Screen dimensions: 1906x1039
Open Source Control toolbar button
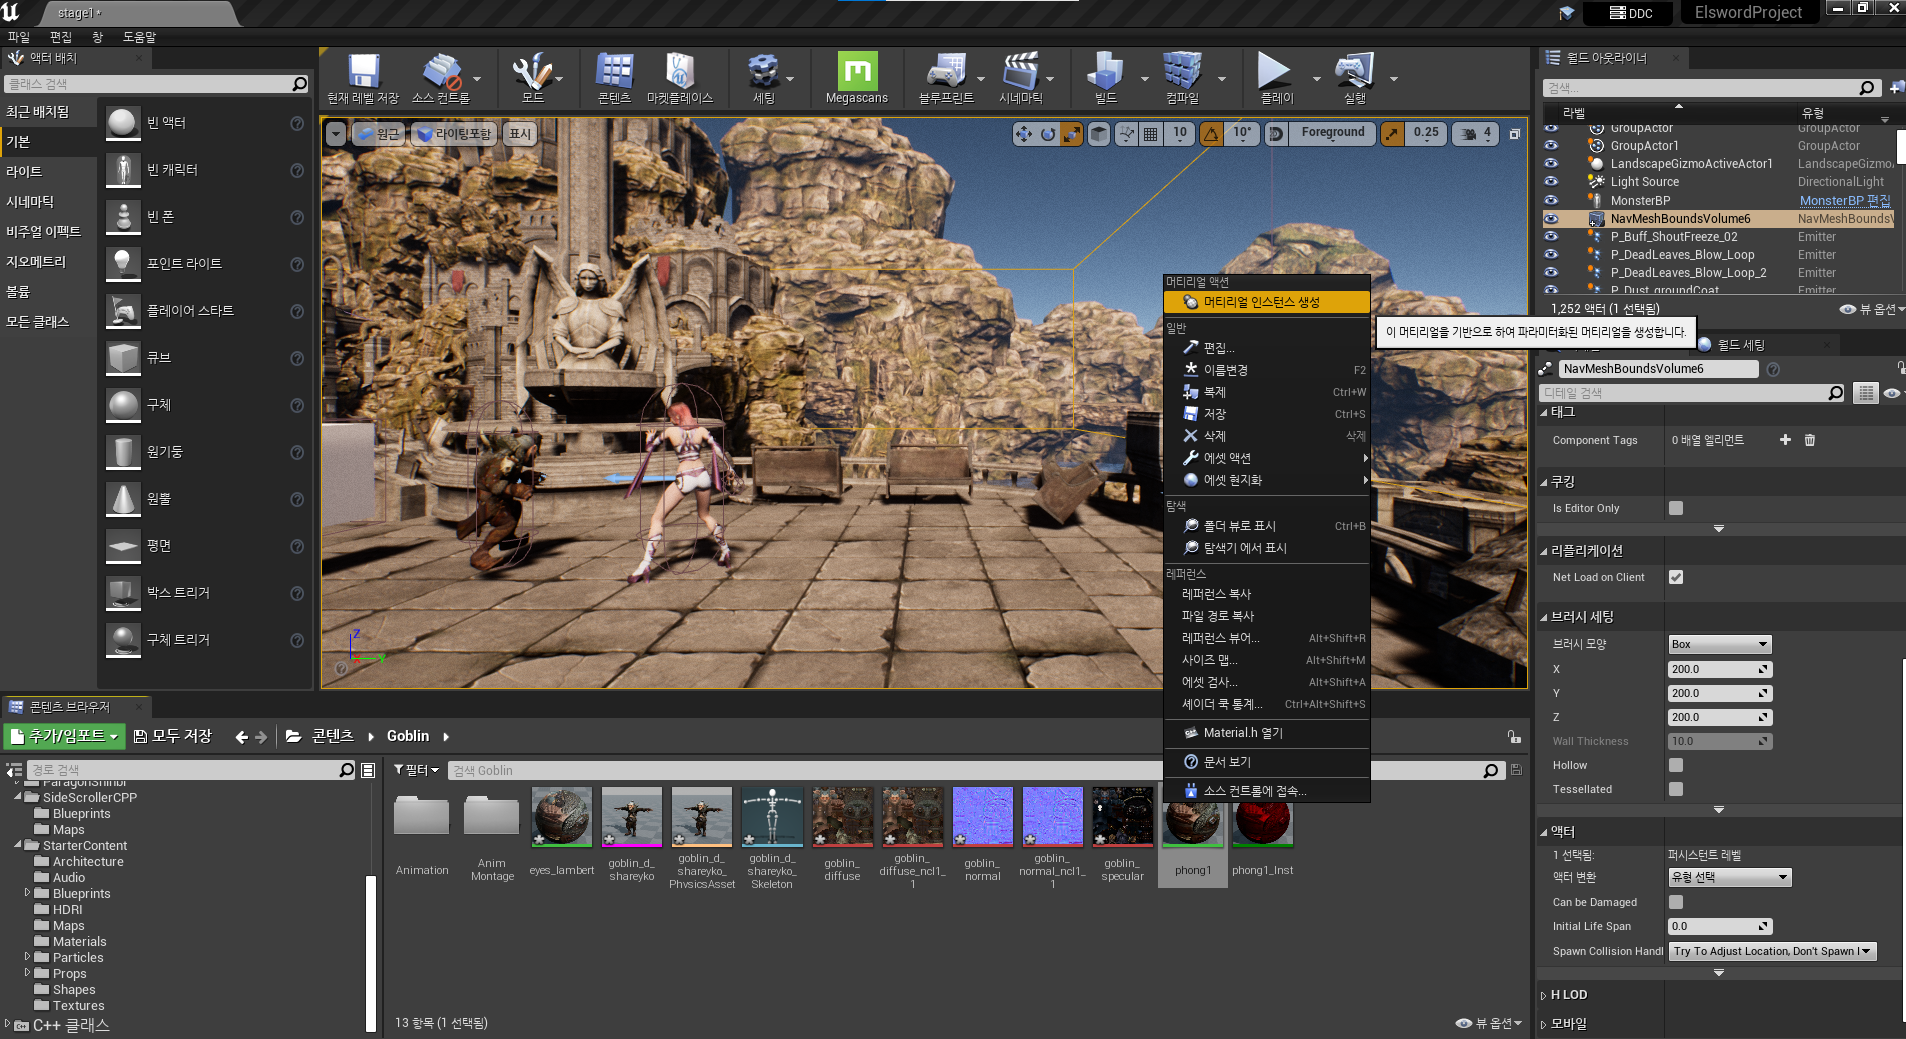click(x=440, y=78)
